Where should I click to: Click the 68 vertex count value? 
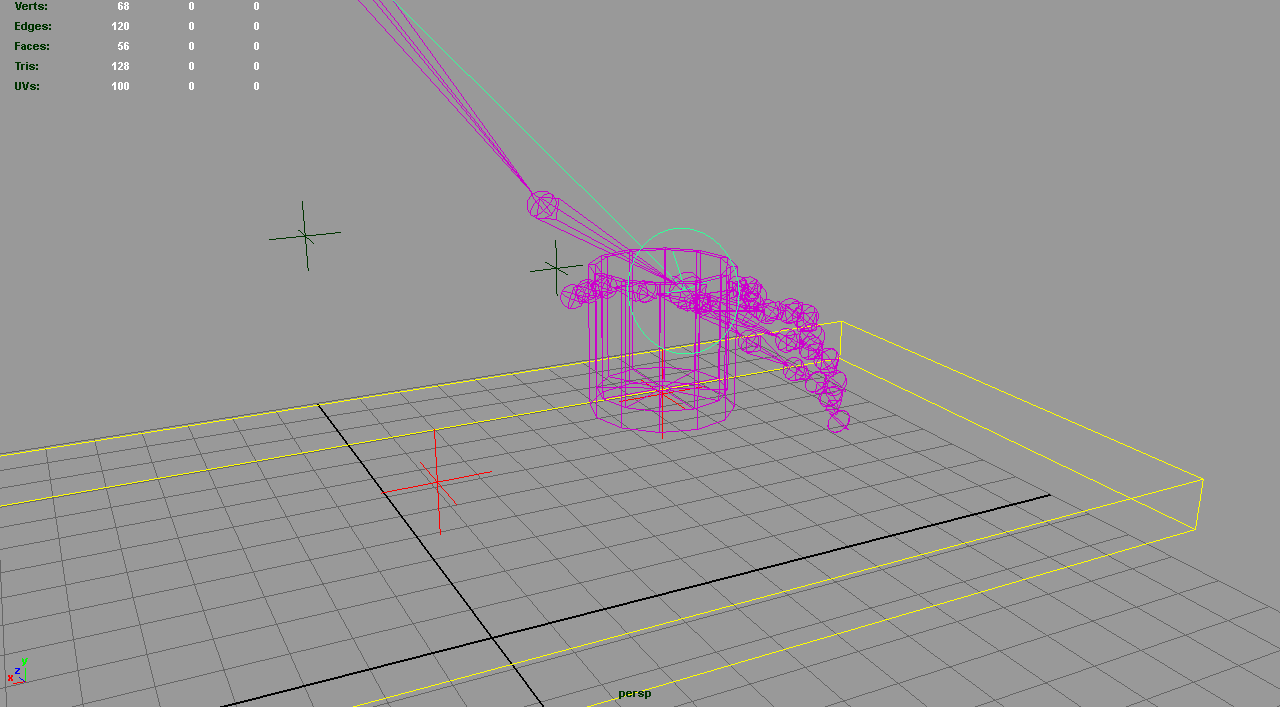(x=123, y=6)
